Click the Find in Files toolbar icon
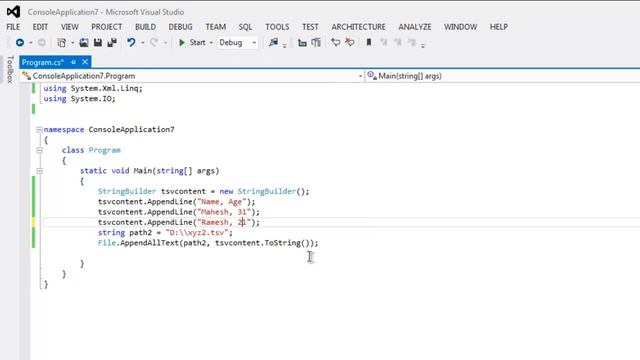 (x=273, y=42)
